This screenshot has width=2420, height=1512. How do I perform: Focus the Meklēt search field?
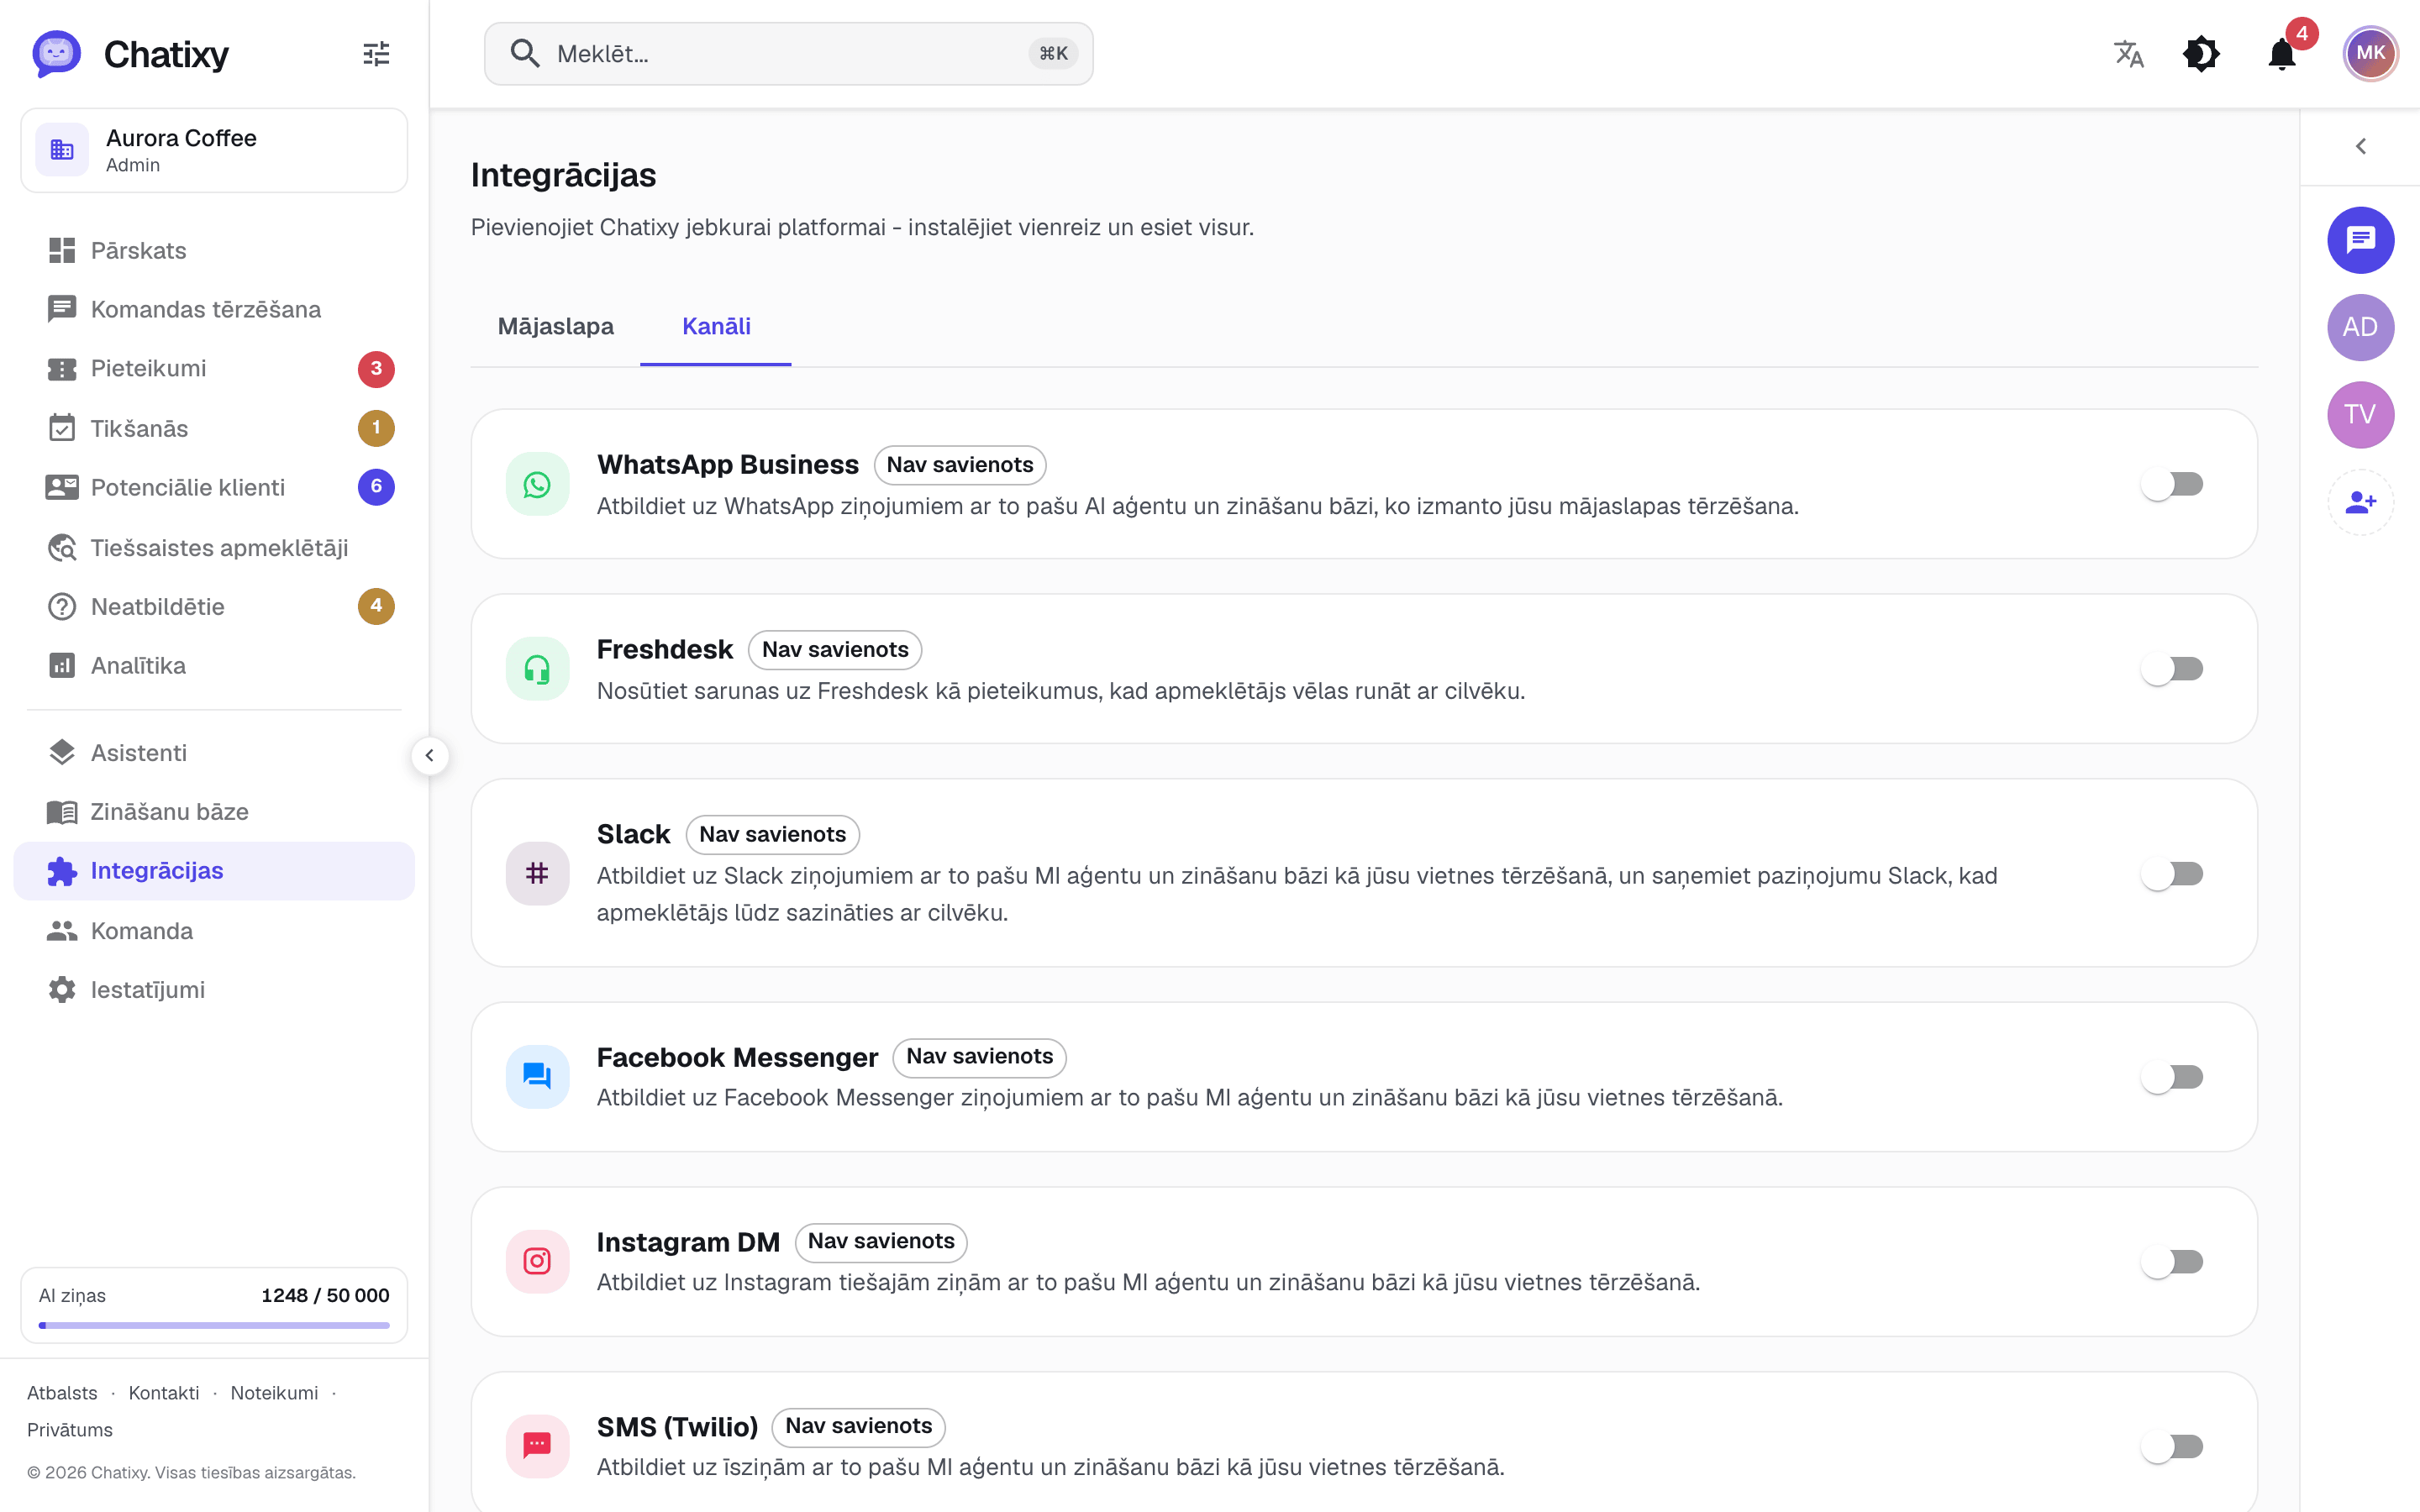788,54
